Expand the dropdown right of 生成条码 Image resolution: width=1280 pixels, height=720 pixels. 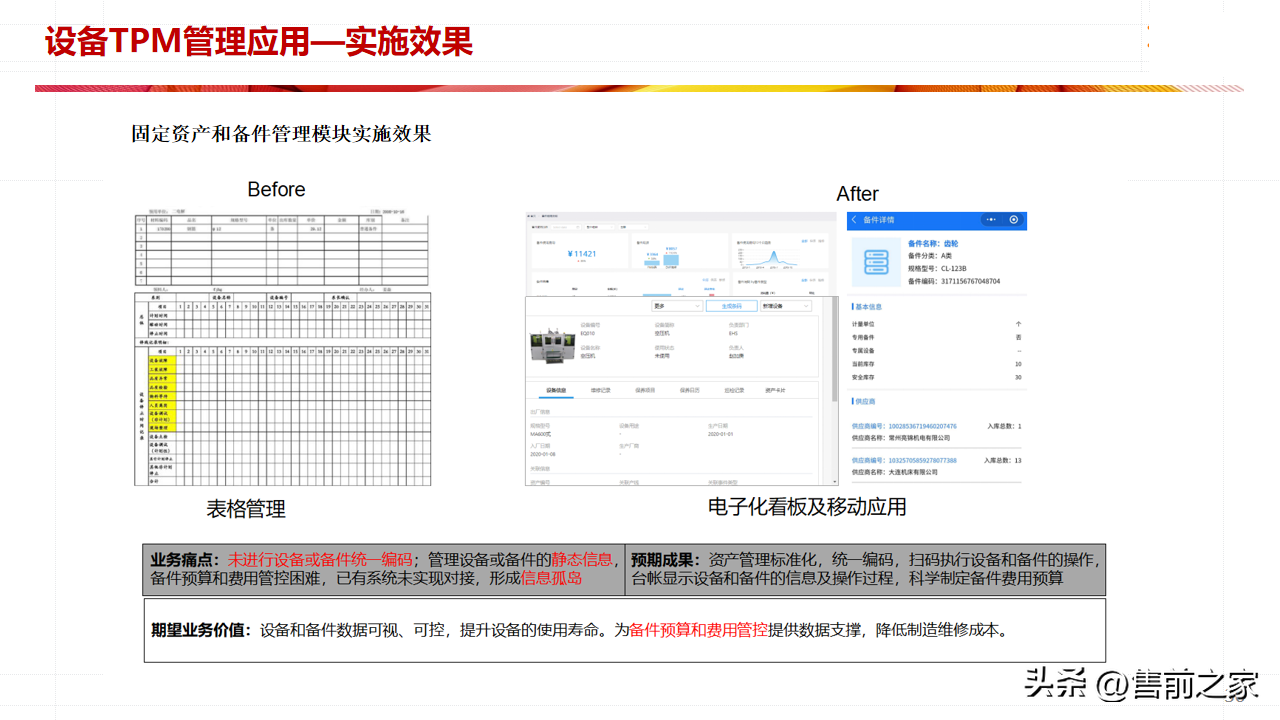pos(786,306)
